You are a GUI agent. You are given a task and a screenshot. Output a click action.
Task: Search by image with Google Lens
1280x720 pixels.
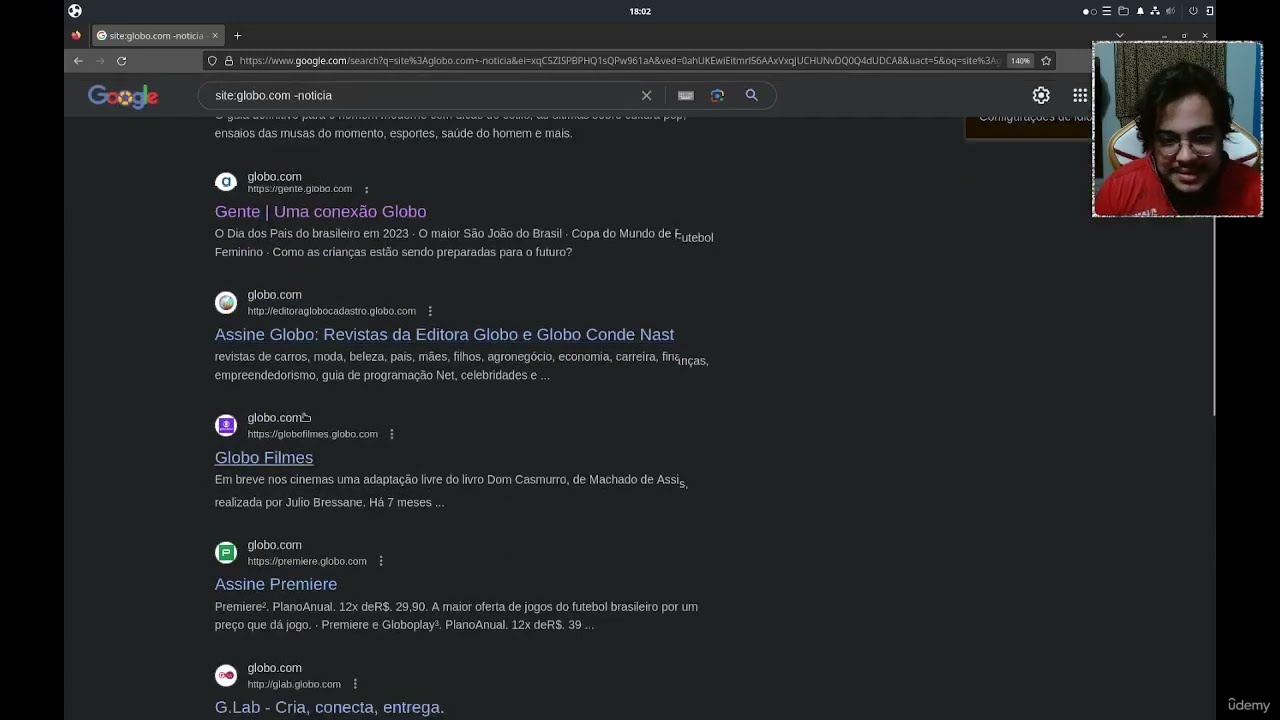tap(717, 95)
